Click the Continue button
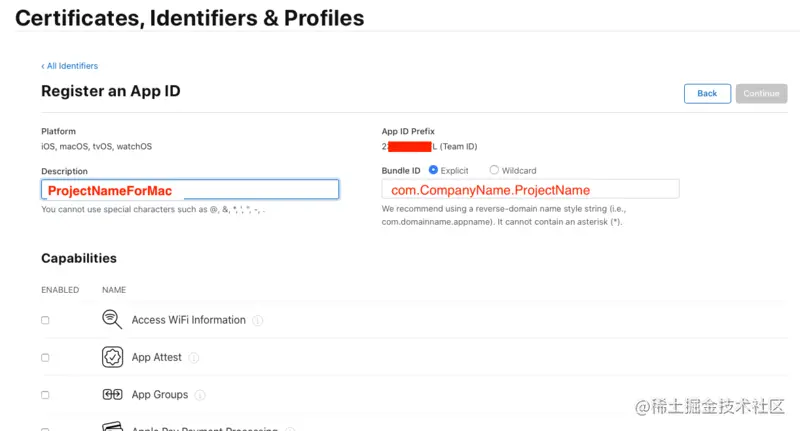 pos(761,93)
